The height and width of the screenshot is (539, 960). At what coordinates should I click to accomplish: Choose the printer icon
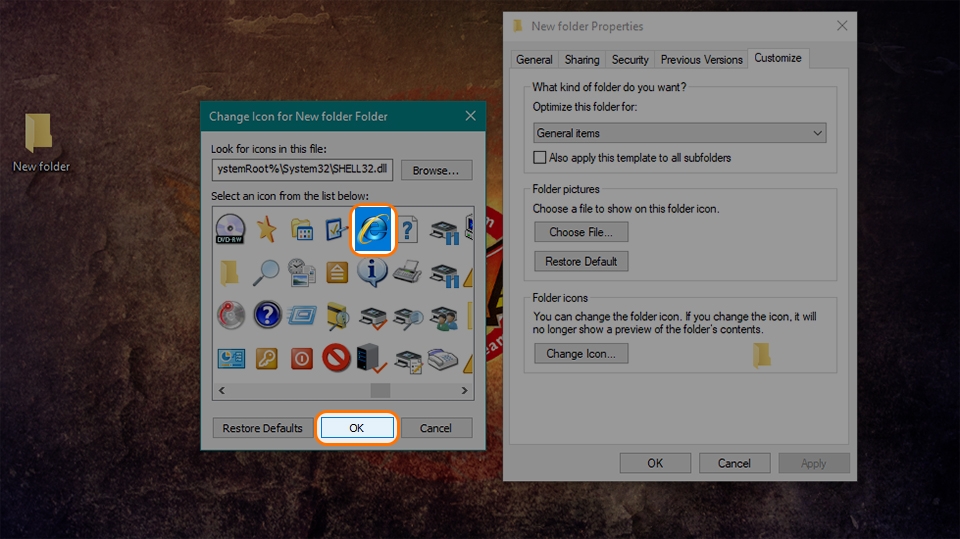(407, 271)
